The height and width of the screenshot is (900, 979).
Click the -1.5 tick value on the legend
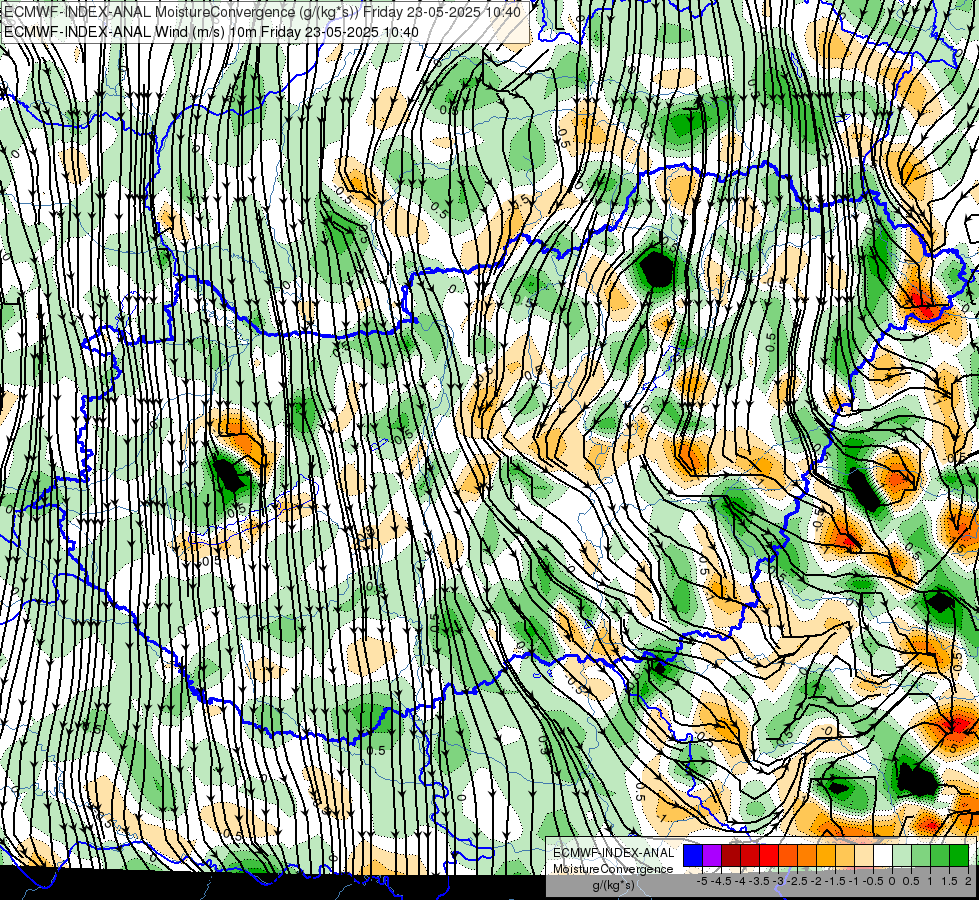[x=835, y=881]
